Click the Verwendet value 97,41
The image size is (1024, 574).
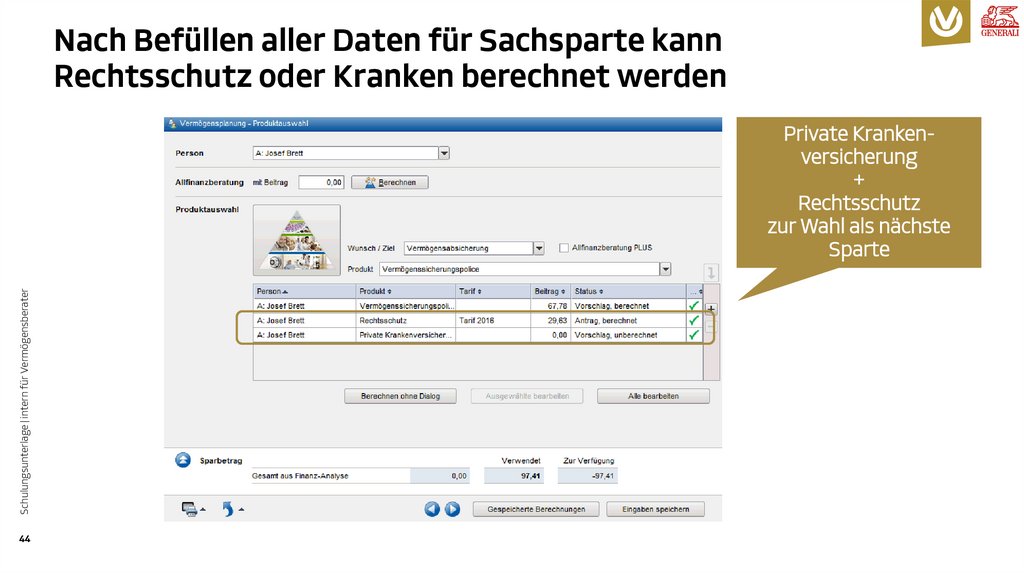click(x=513, y=476)
